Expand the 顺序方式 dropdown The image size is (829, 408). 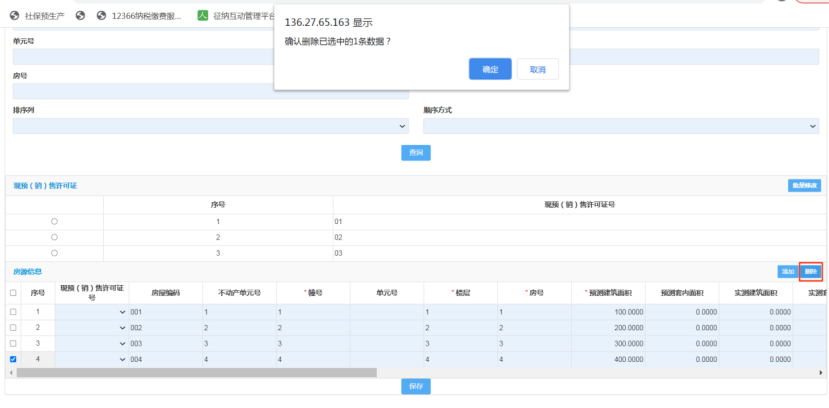(620, 127)
